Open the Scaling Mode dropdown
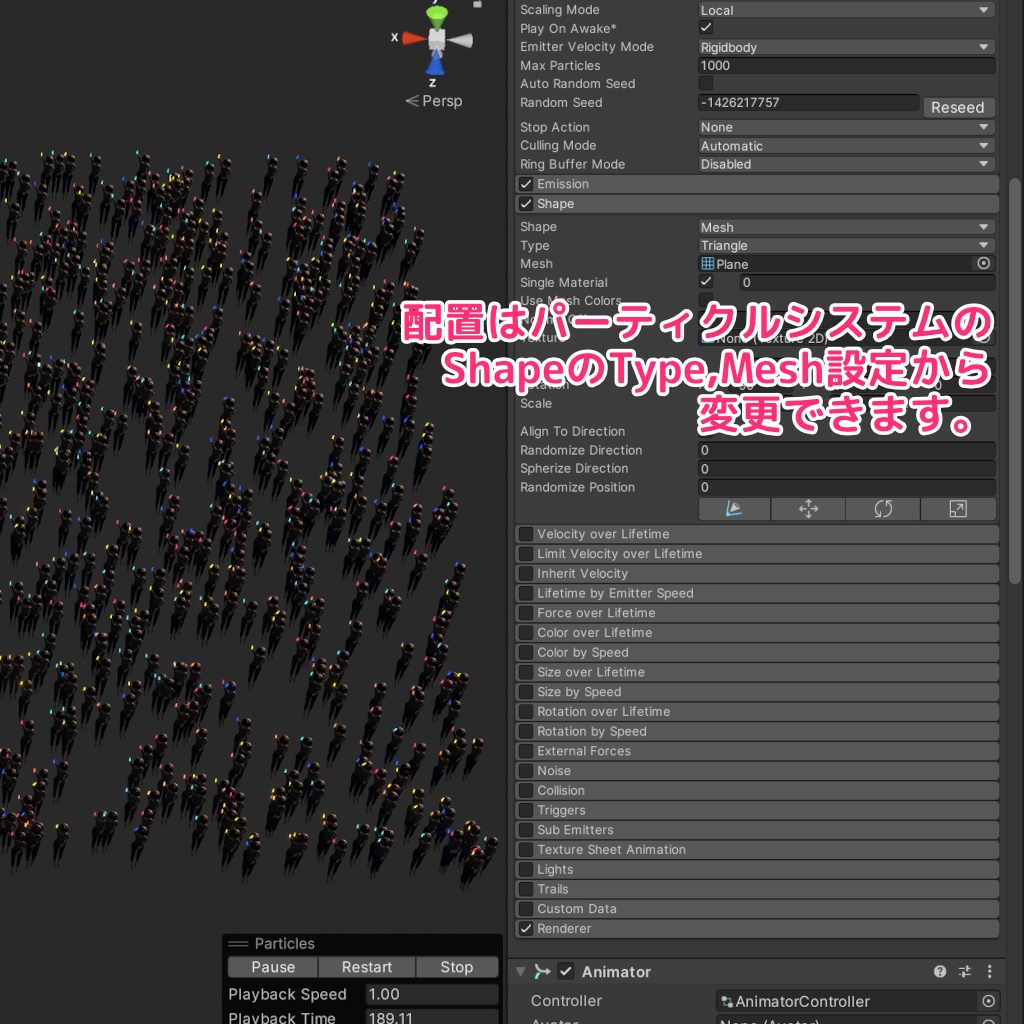Image resolution: width=1024 pixels, height=1024 pixels. point(845,9)
